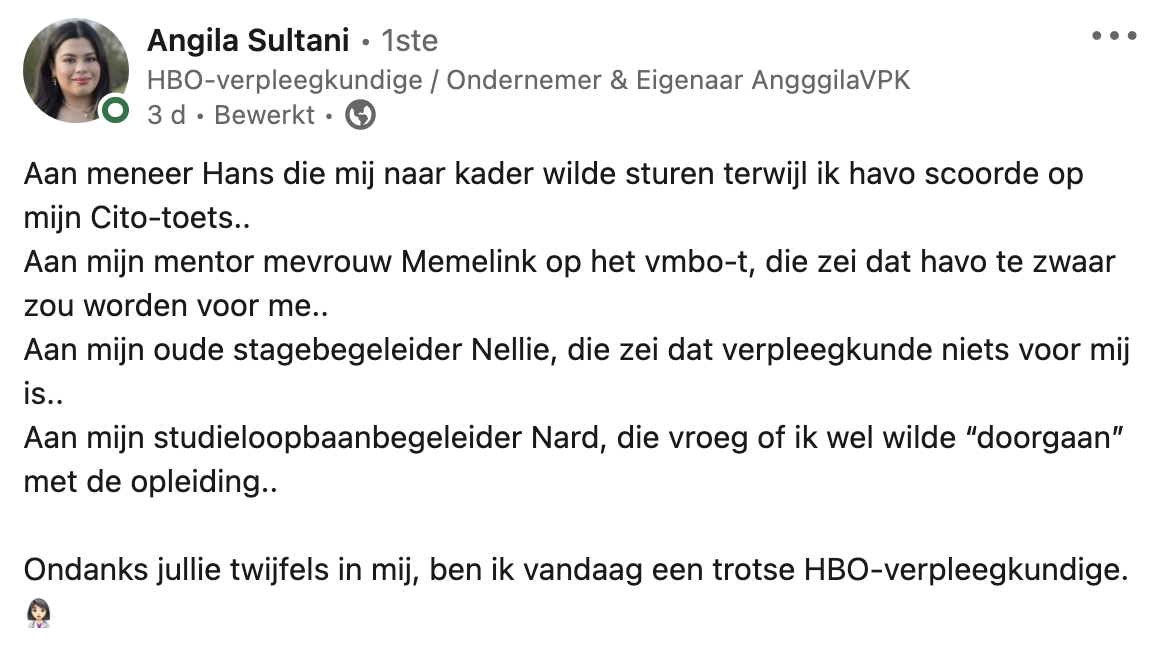Click Angila's profile picture thumbnail
This screenshot has width=1170, height=658.
click(75, 70)
